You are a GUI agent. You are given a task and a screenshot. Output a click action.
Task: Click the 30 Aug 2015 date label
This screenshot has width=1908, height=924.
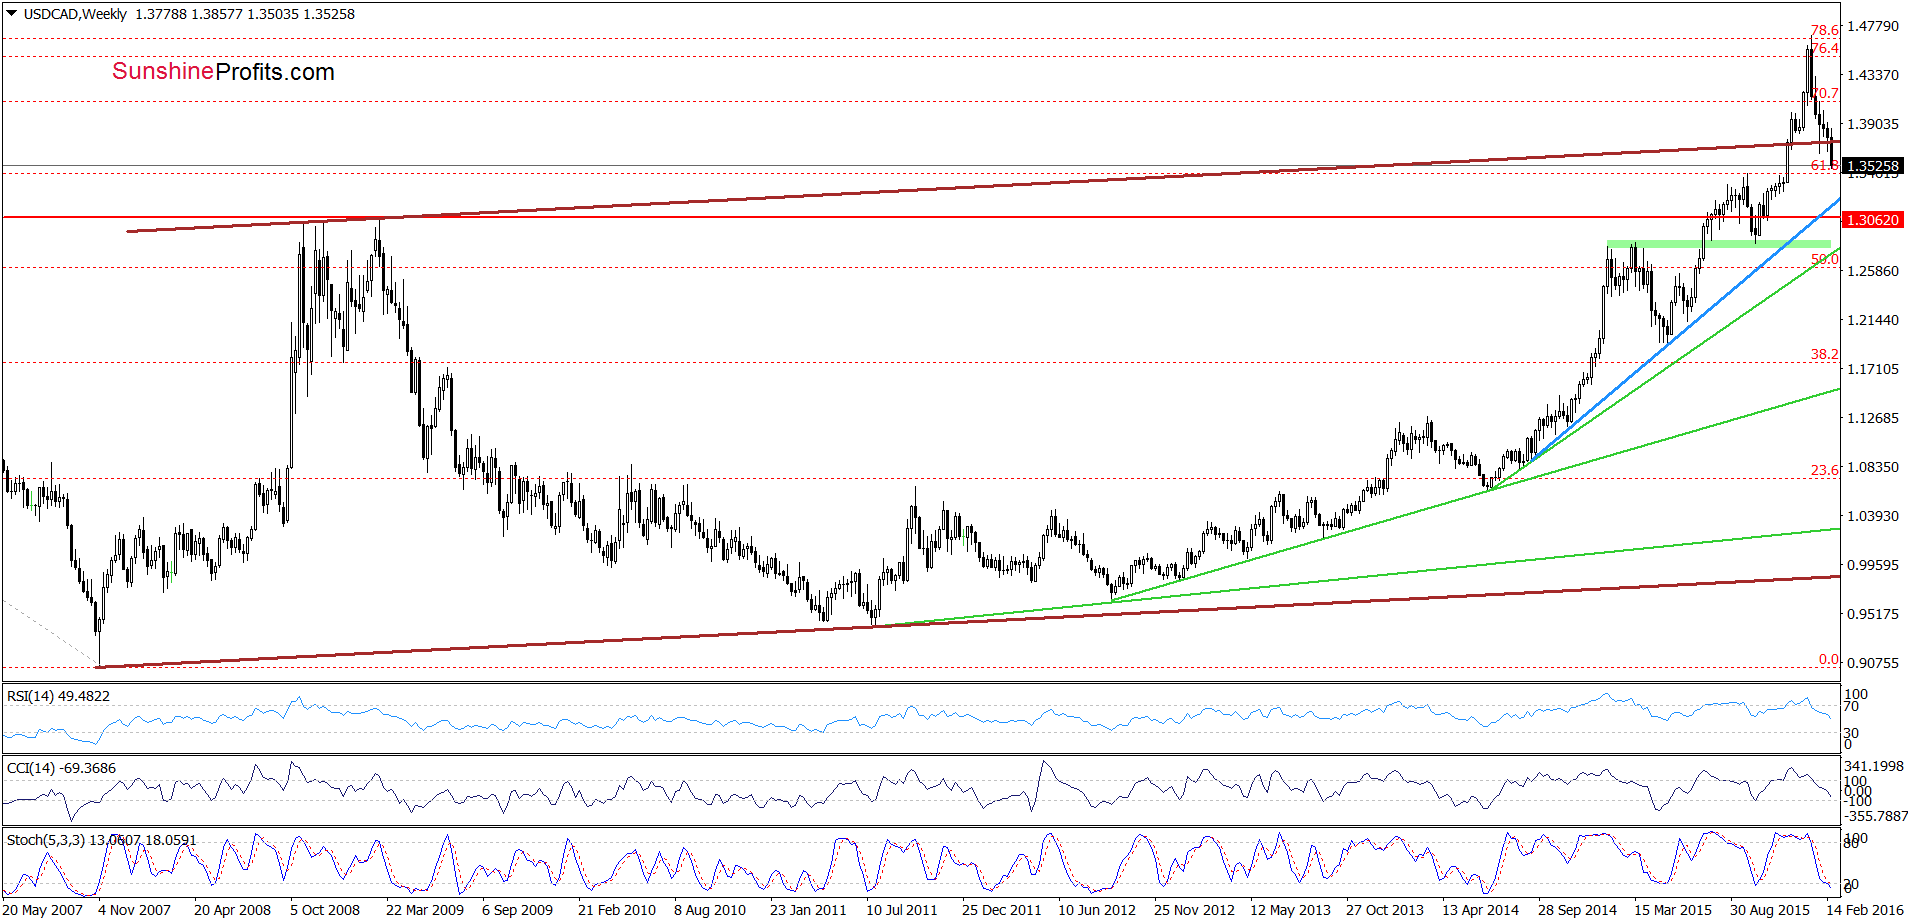(1770, 910)
